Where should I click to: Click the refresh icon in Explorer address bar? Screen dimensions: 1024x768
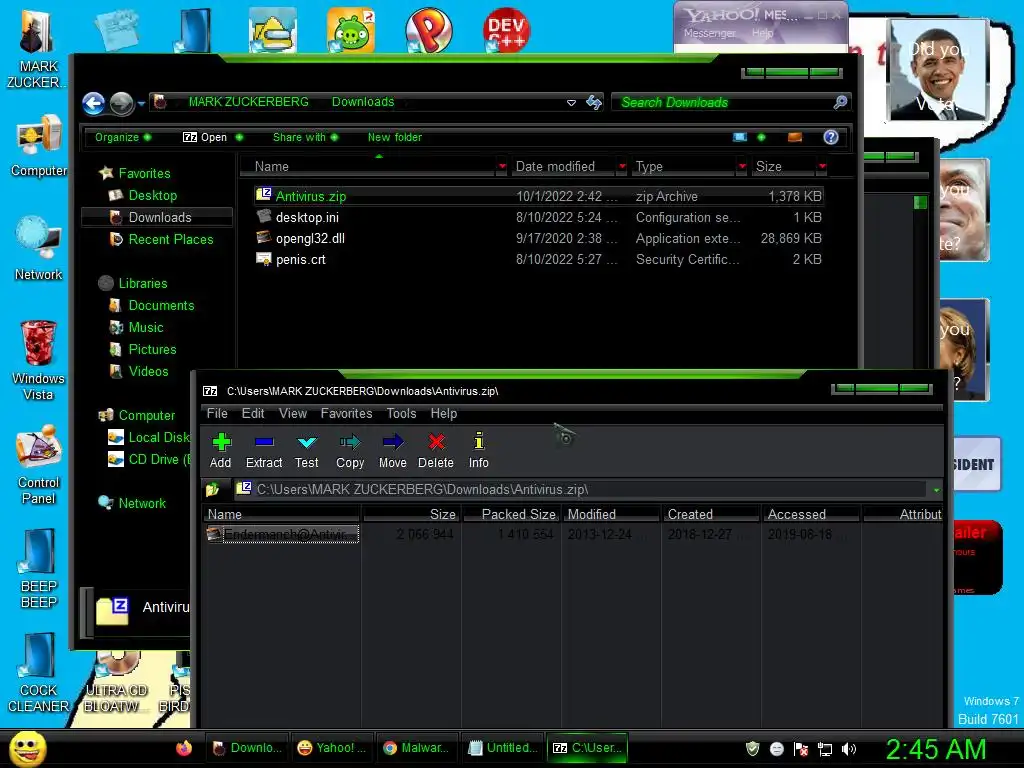pos(594,103)
